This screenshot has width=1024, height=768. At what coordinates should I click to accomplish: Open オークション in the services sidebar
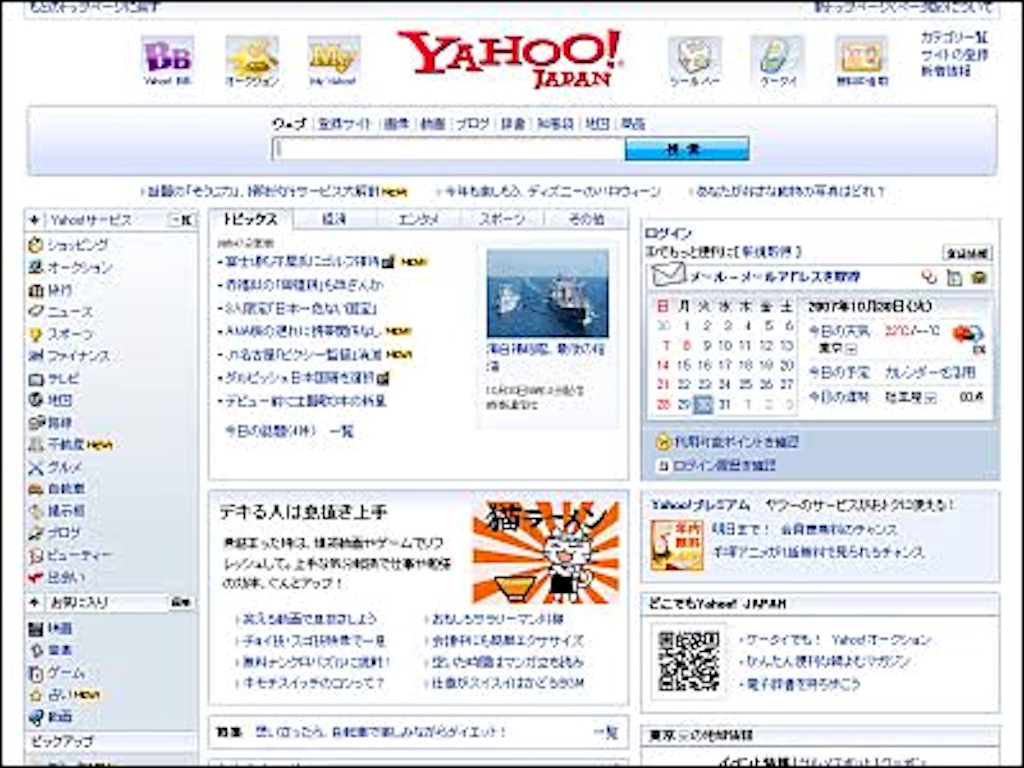coord(71,267)
